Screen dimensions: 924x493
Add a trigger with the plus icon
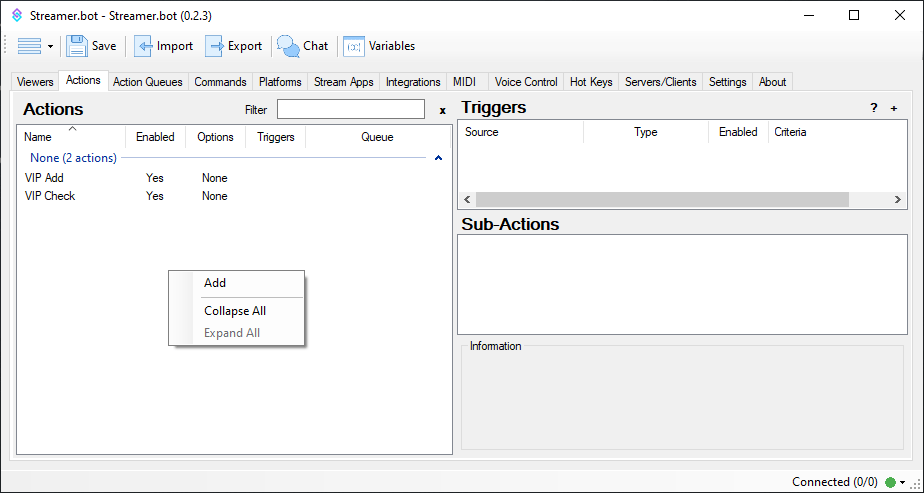[x=894, y=108]
